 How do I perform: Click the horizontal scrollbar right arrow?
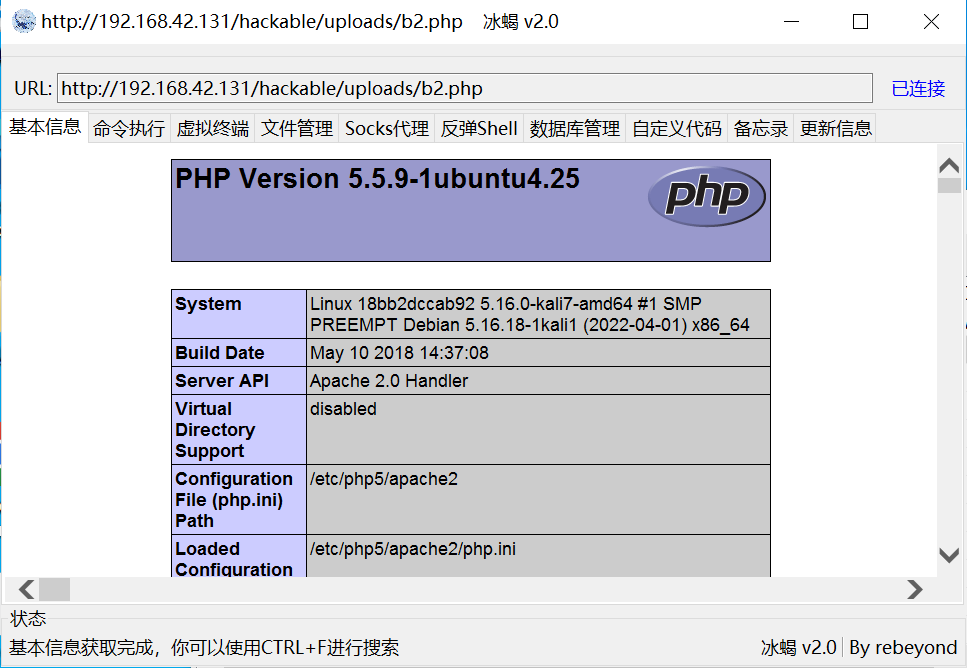914,589
